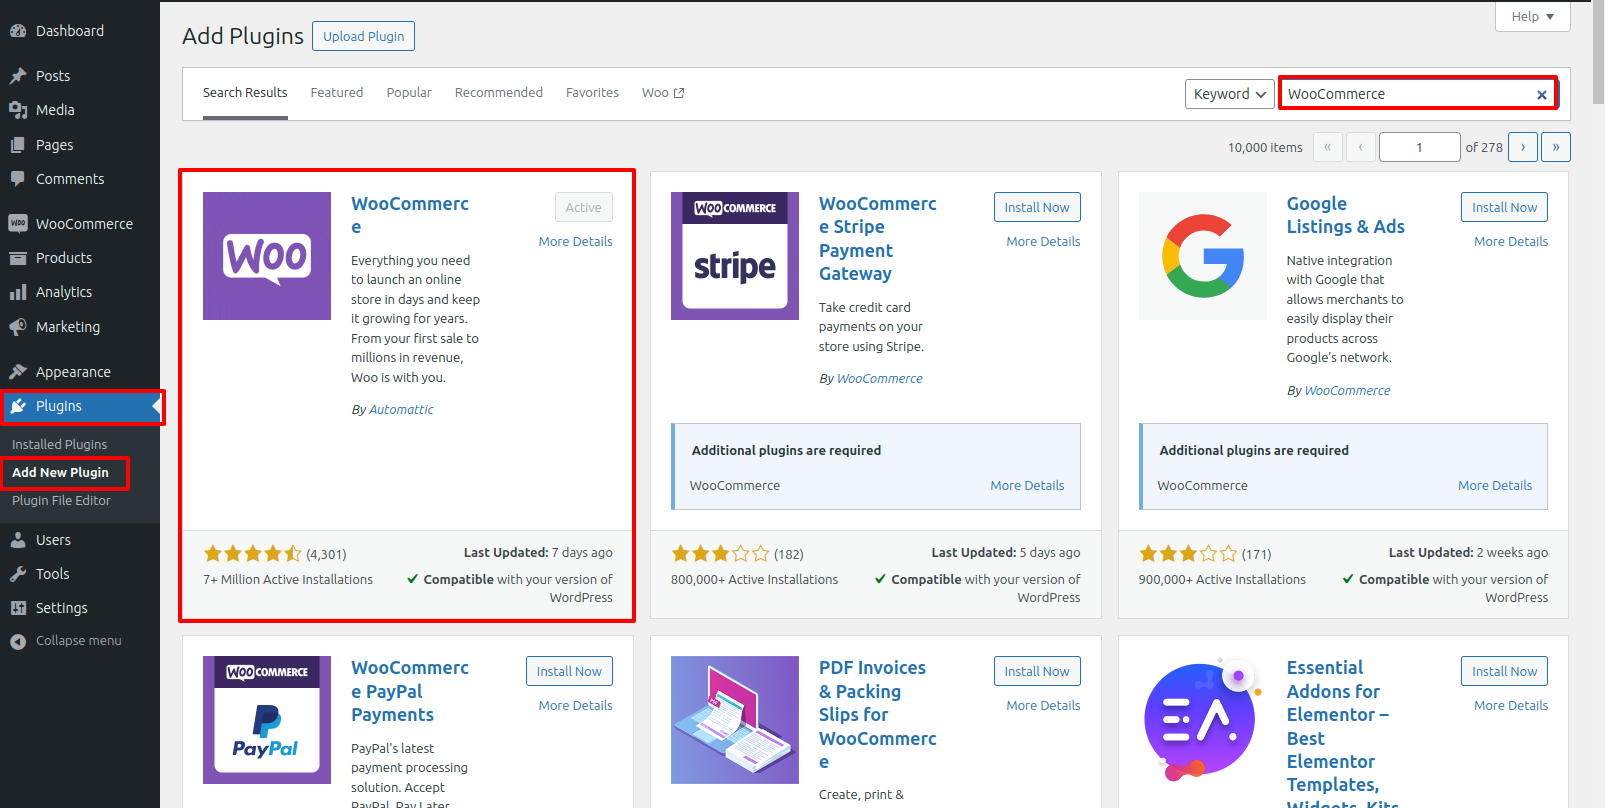Image resolution: width=1605 pixels, height=808 pixels.
Task: Switch to the Popular plugins tab
Action: pos(409,93)
